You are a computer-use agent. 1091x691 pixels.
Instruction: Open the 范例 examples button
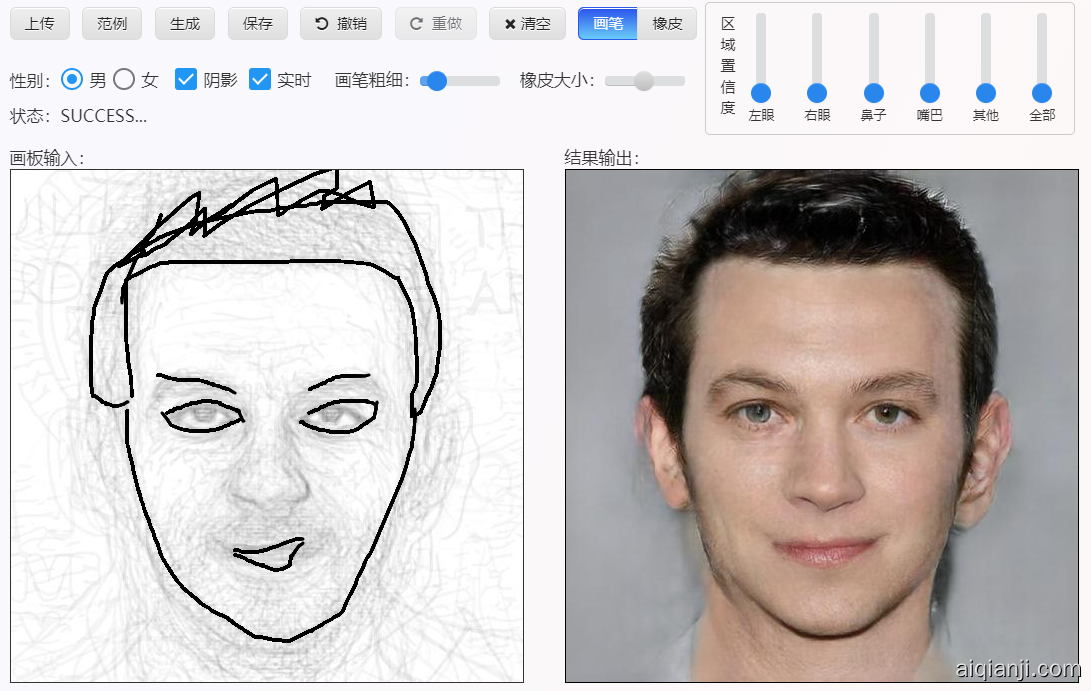(112, 24)
